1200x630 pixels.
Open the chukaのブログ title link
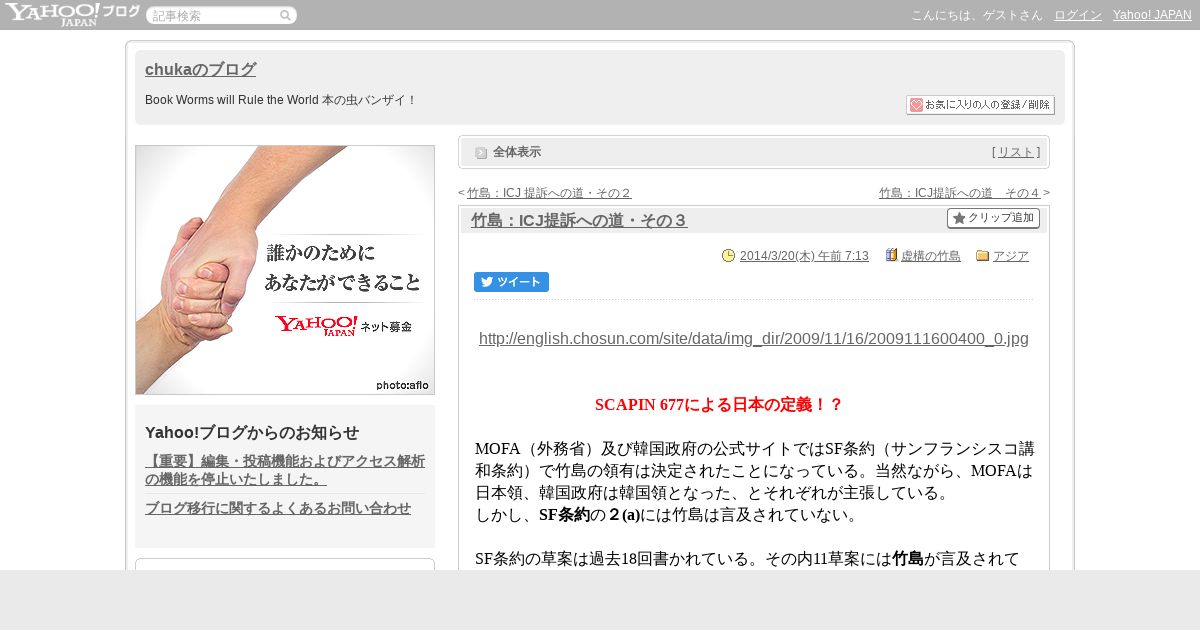click(200, 70)
